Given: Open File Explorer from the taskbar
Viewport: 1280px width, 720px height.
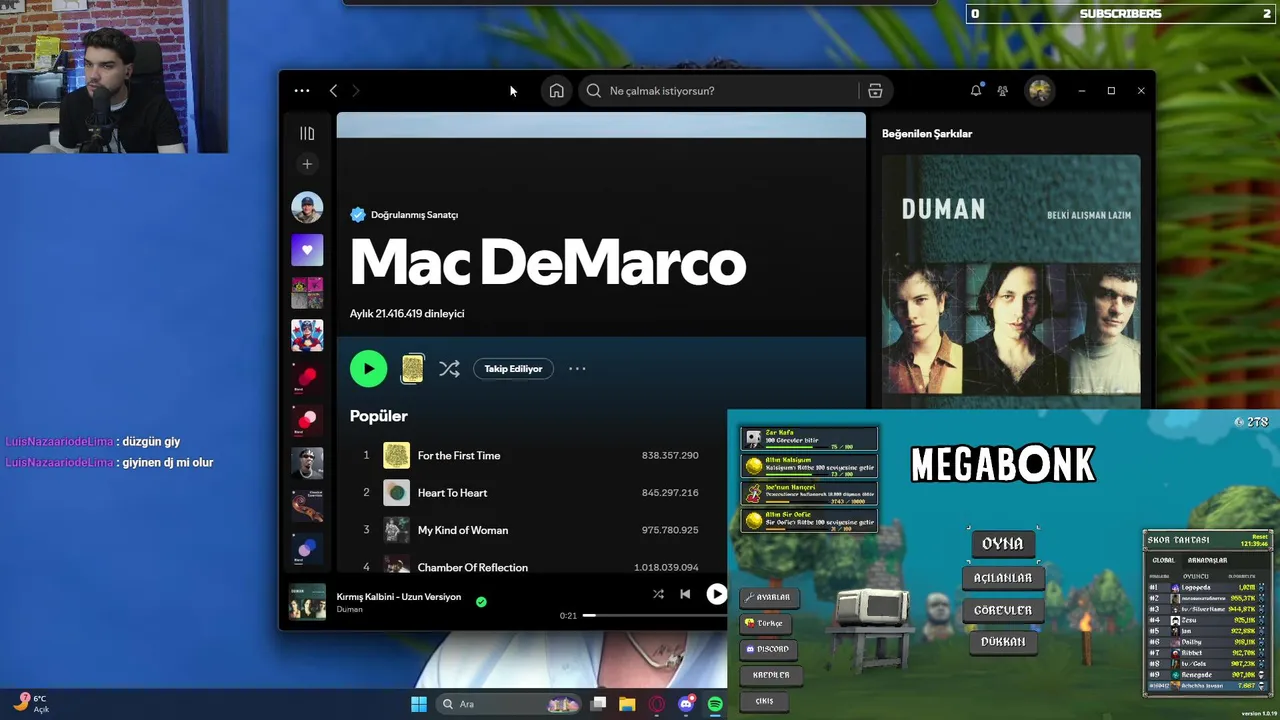Looking at the screenshot, I should (627, 704).
